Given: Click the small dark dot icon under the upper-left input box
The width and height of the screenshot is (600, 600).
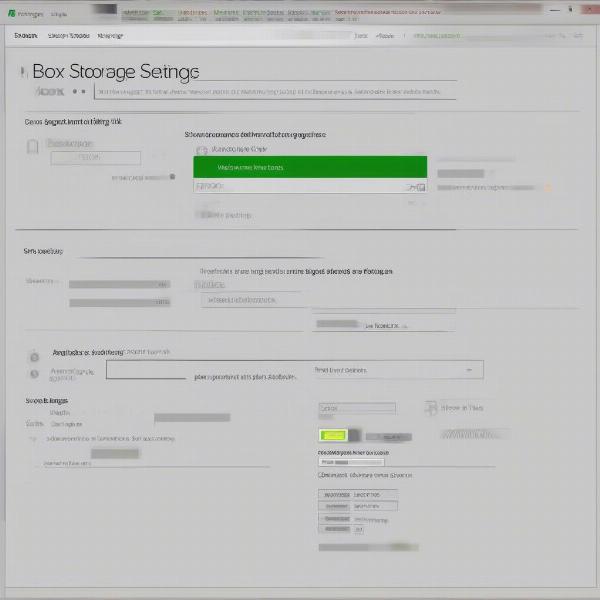Looking at the screenshot, I should (x=172, y=176).
